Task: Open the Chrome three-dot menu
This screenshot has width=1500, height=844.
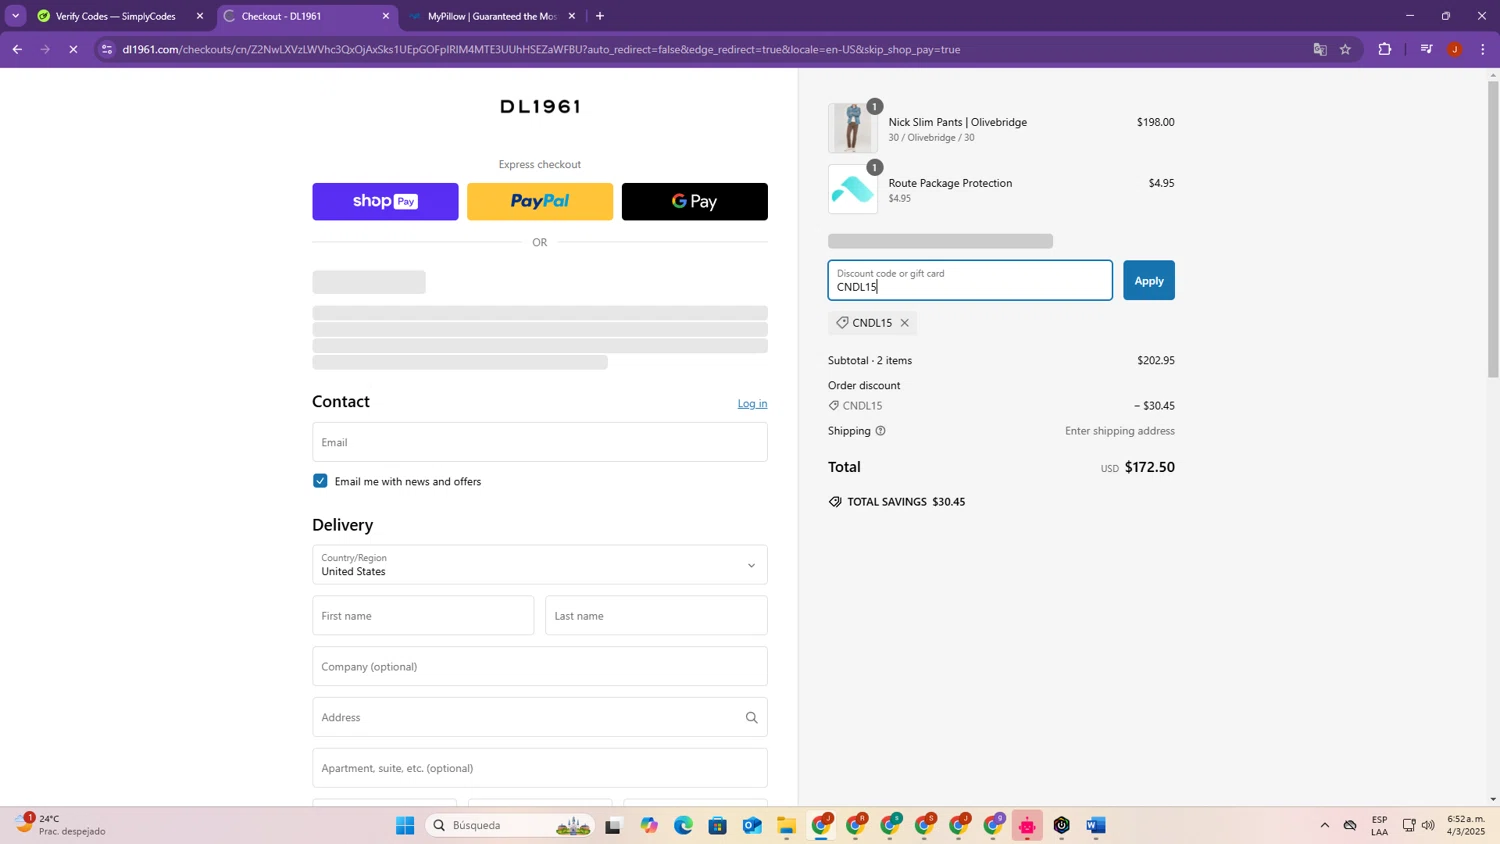Action: point(1483,49)
